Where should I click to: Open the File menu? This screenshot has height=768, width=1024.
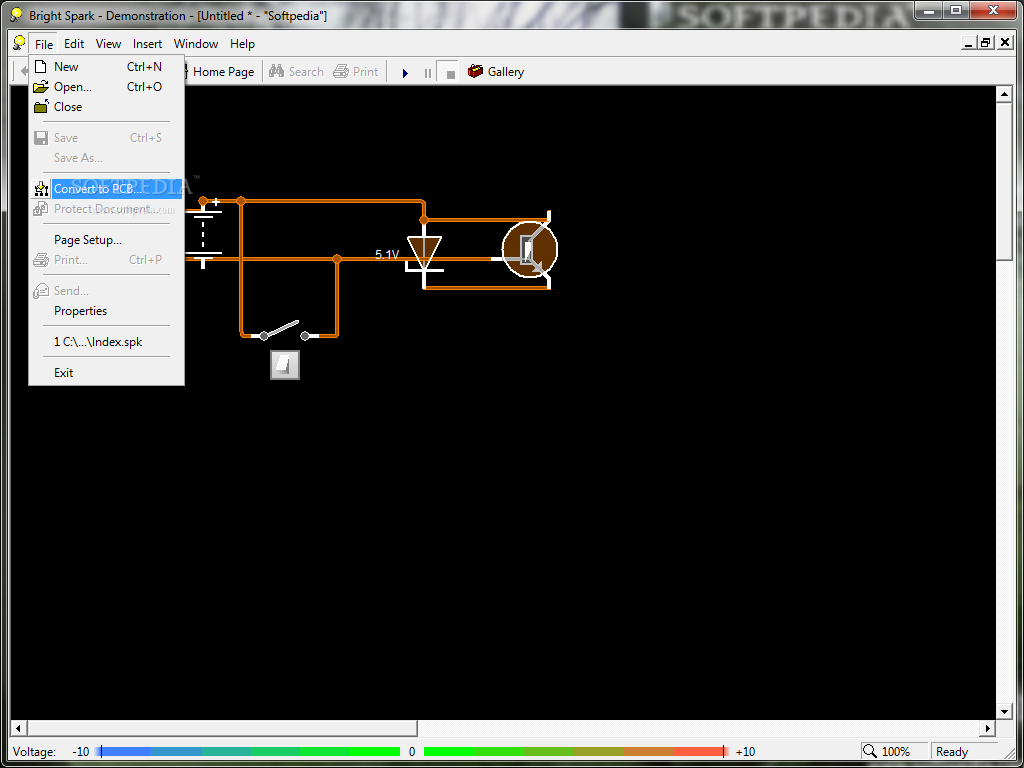tap(44, 44)
